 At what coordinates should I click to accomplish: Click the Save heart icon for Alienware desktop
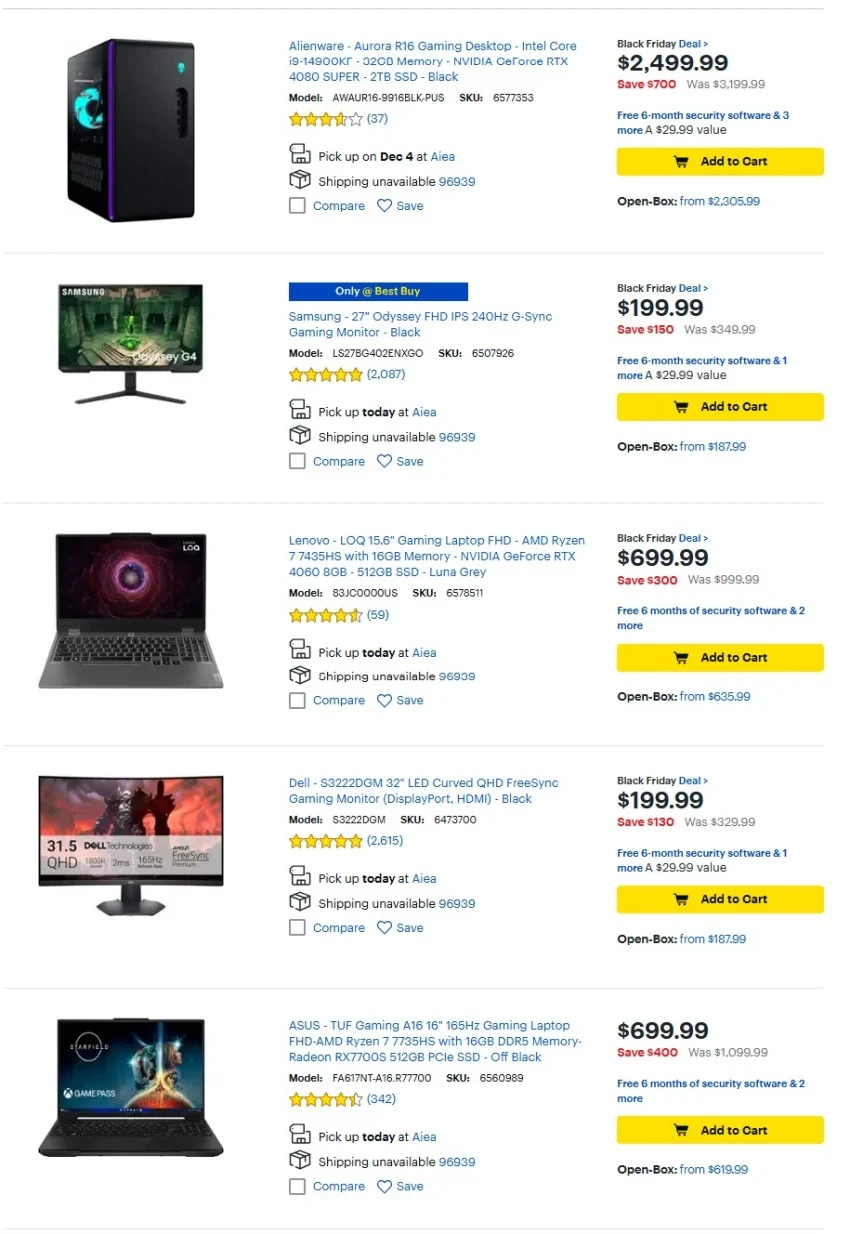pyautogui.click(x=384, y=206)
